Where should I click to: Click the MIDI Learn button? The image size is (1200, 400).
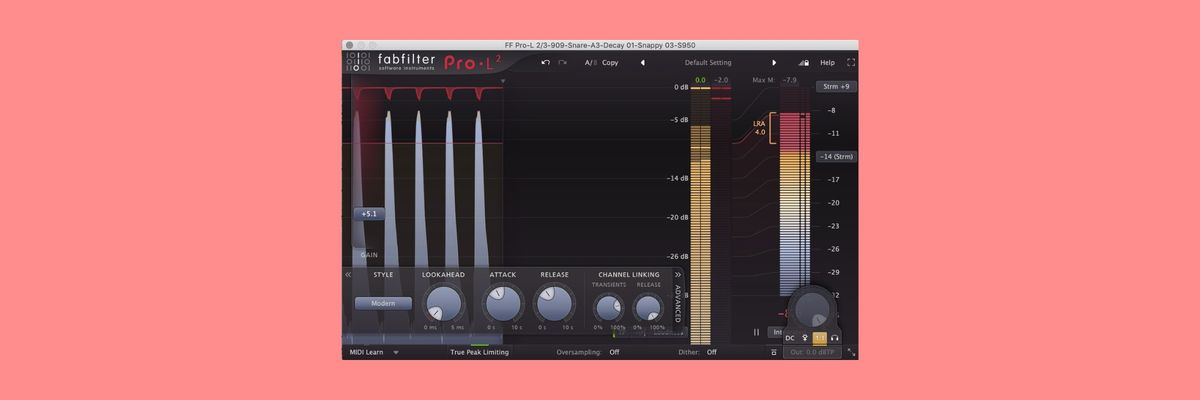[366, 352]
